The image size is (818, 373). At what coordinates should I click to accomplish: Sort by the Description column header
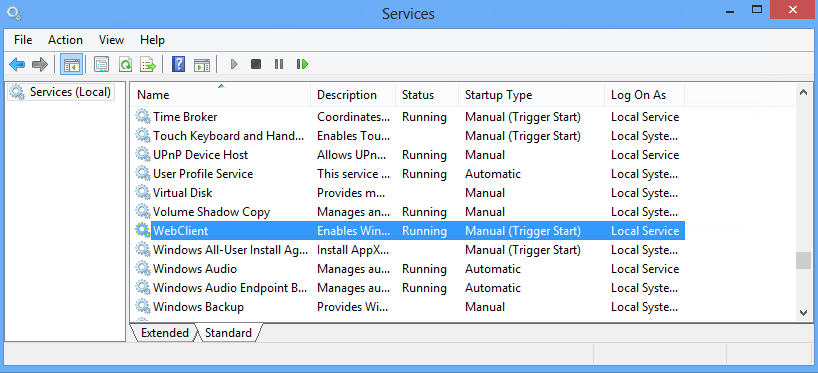pyautogui.click(x=353, y=95)
